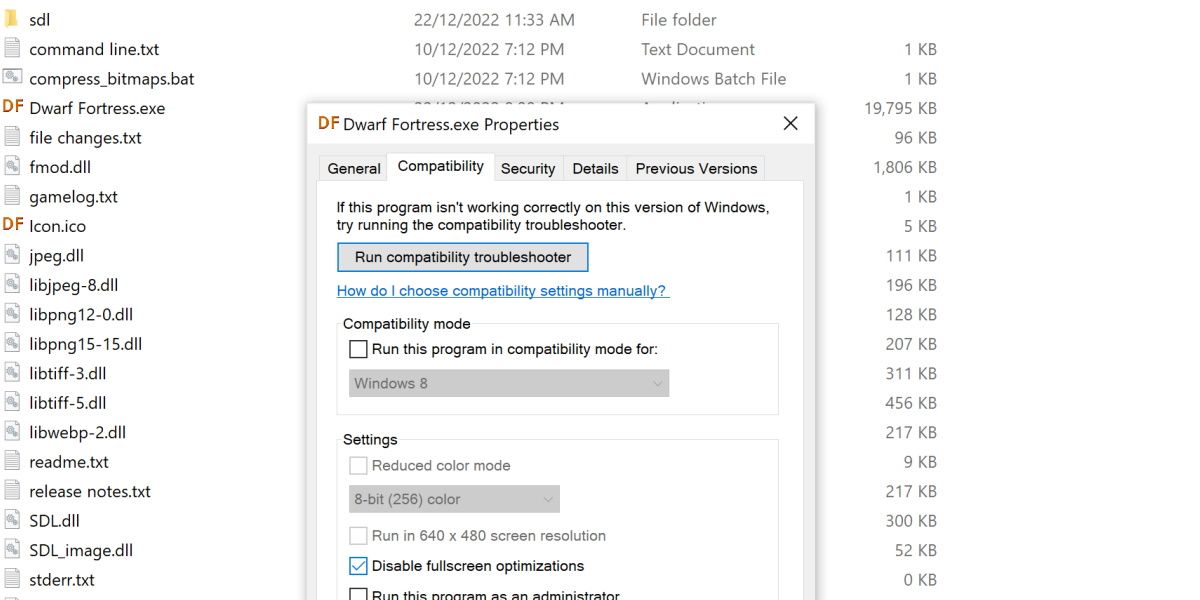The image size is (1200, 600).
Task: Select libjpeg-8.dll in the file list
Action: [x=74, y=285]
